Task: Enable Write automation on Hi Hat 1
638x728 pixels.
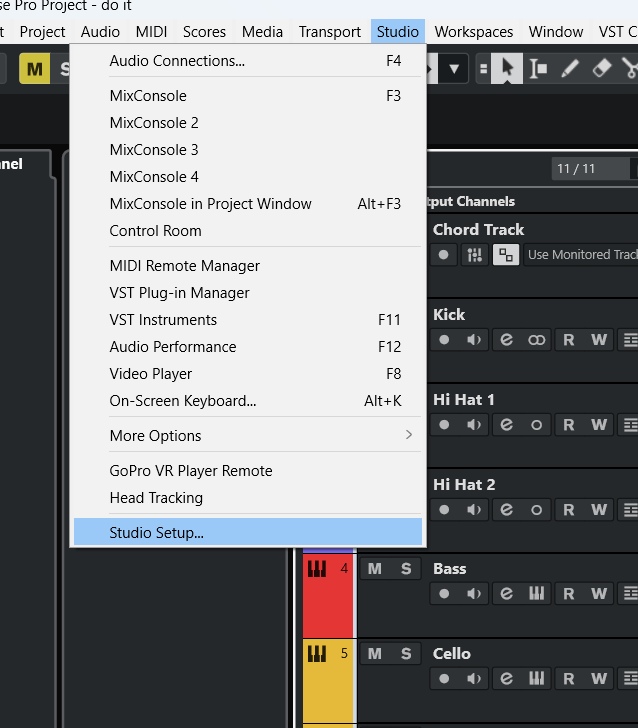Action: (599, 425)
